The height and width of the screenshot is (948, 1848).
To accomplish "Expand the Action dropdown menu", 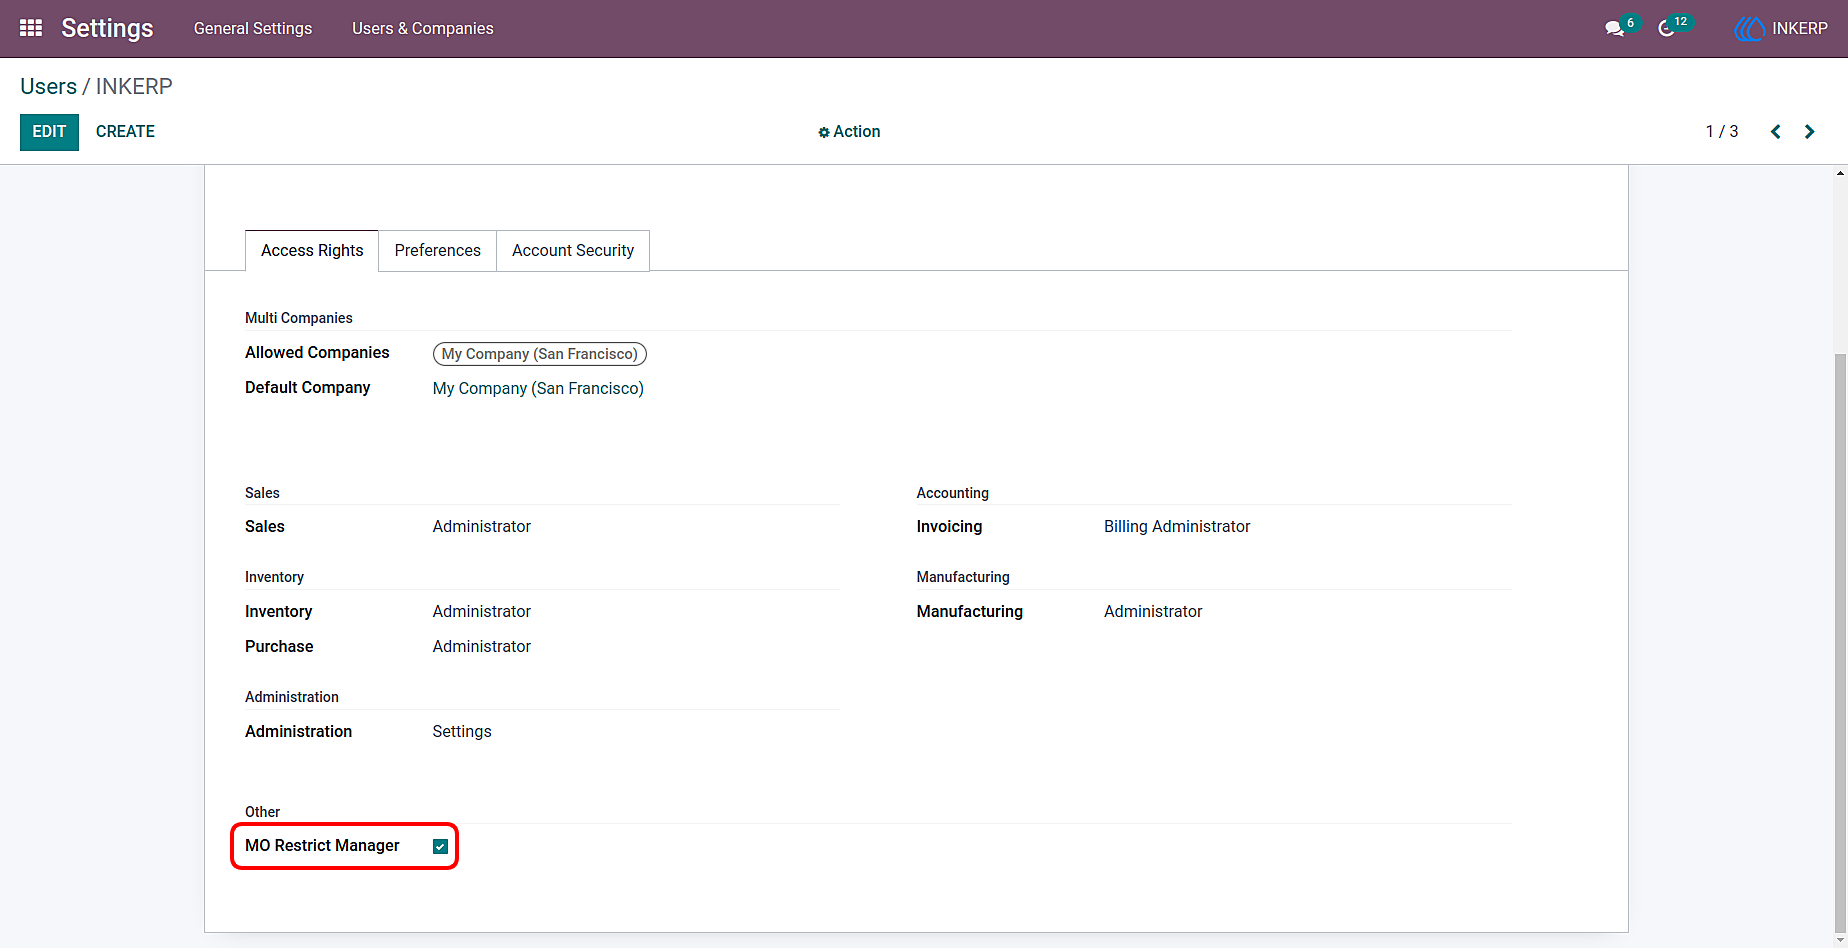I will click(x=849, y=132).
